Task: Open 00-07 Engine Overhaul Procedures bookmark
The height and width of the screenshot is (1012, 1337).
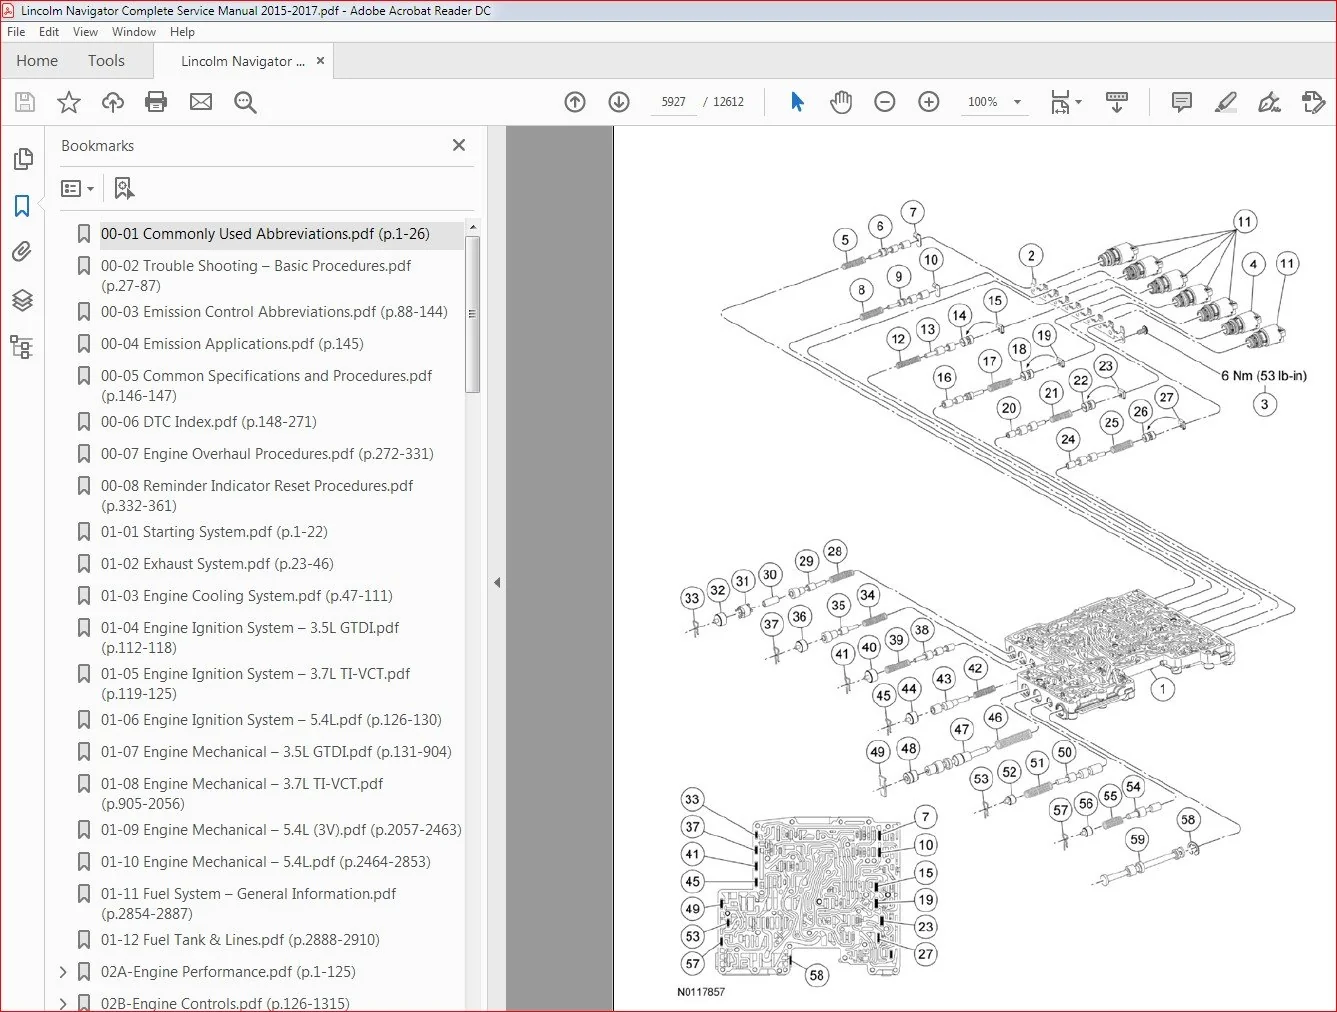Action: coord(267,454)
